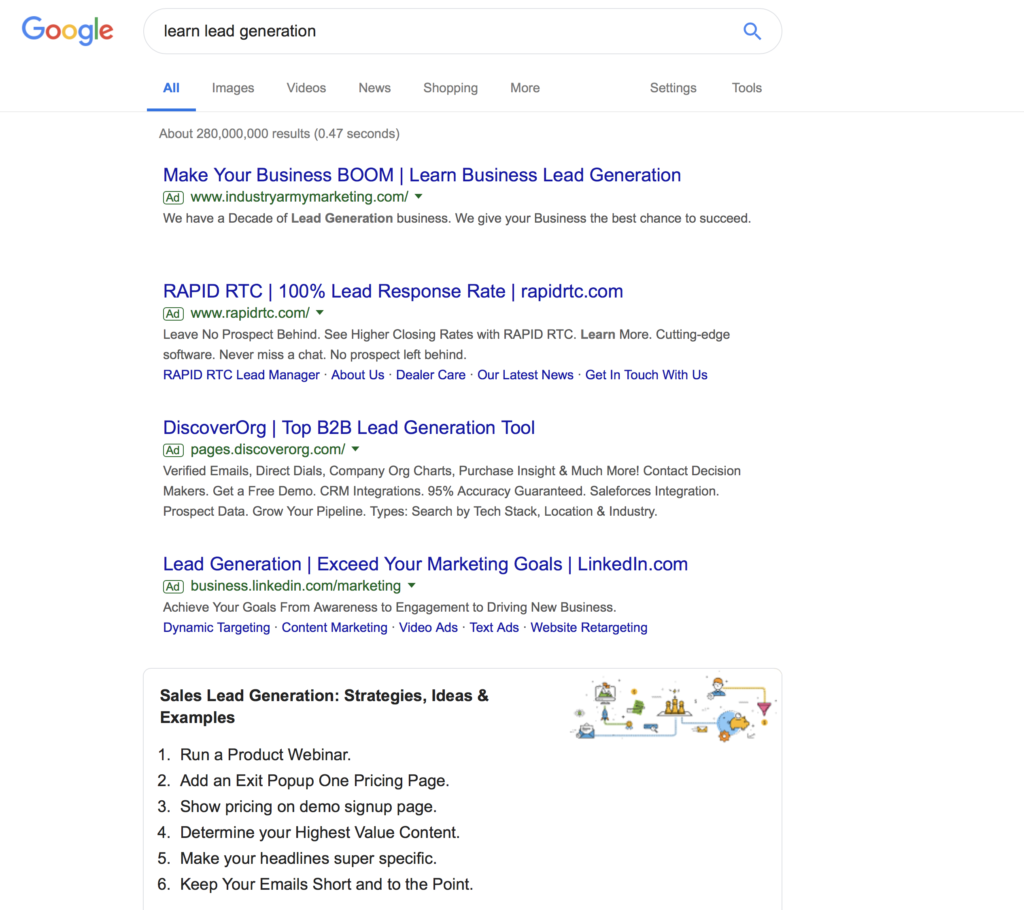Click 'Add an Exit Popup One Pricing Page.'
Viewport: 1024px width, 910px height.
[x=315, y=781]
